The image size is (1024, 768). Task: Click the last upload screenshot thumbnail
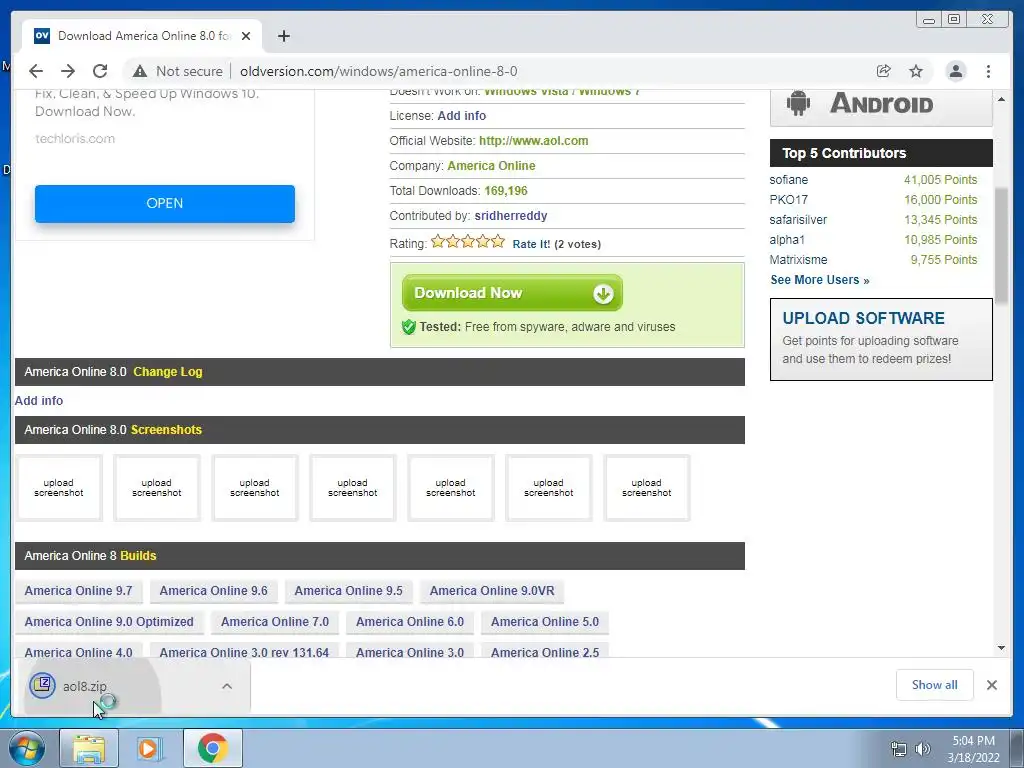point(647,488)
